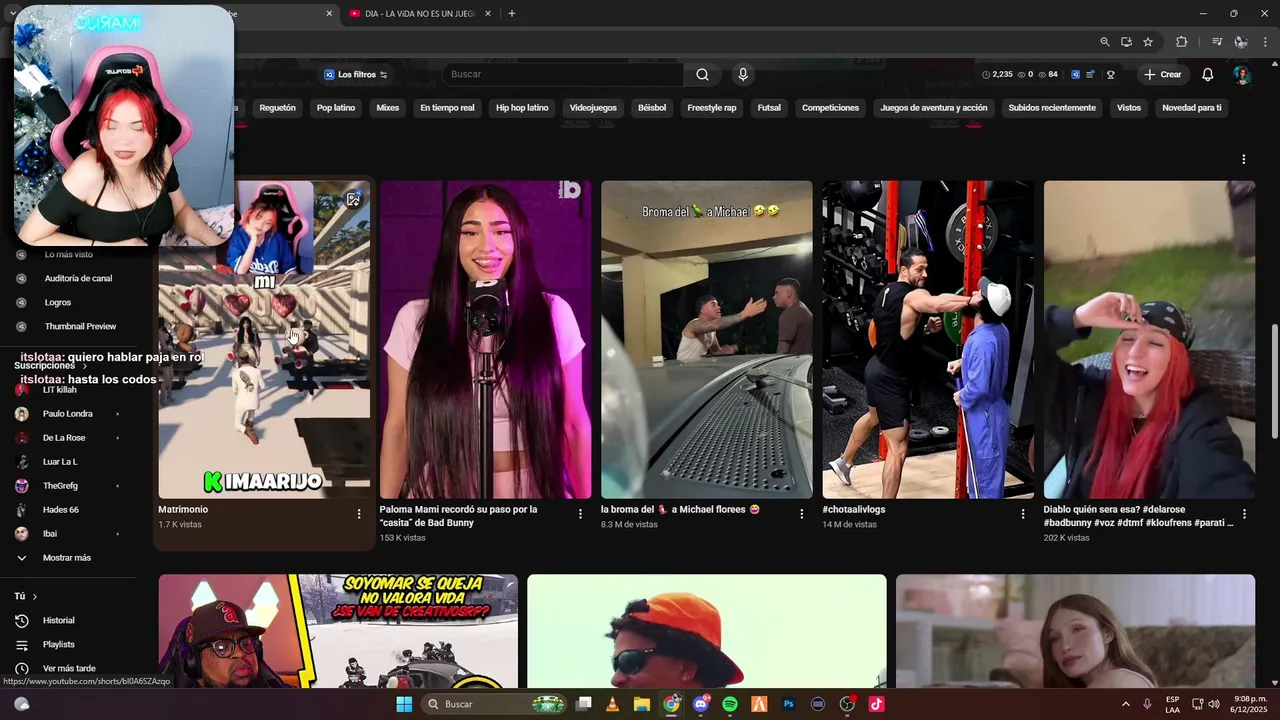Screen dimensions: 1280x720
Task: Click the YouTube Buscar search field
Action: coord(563,74)
